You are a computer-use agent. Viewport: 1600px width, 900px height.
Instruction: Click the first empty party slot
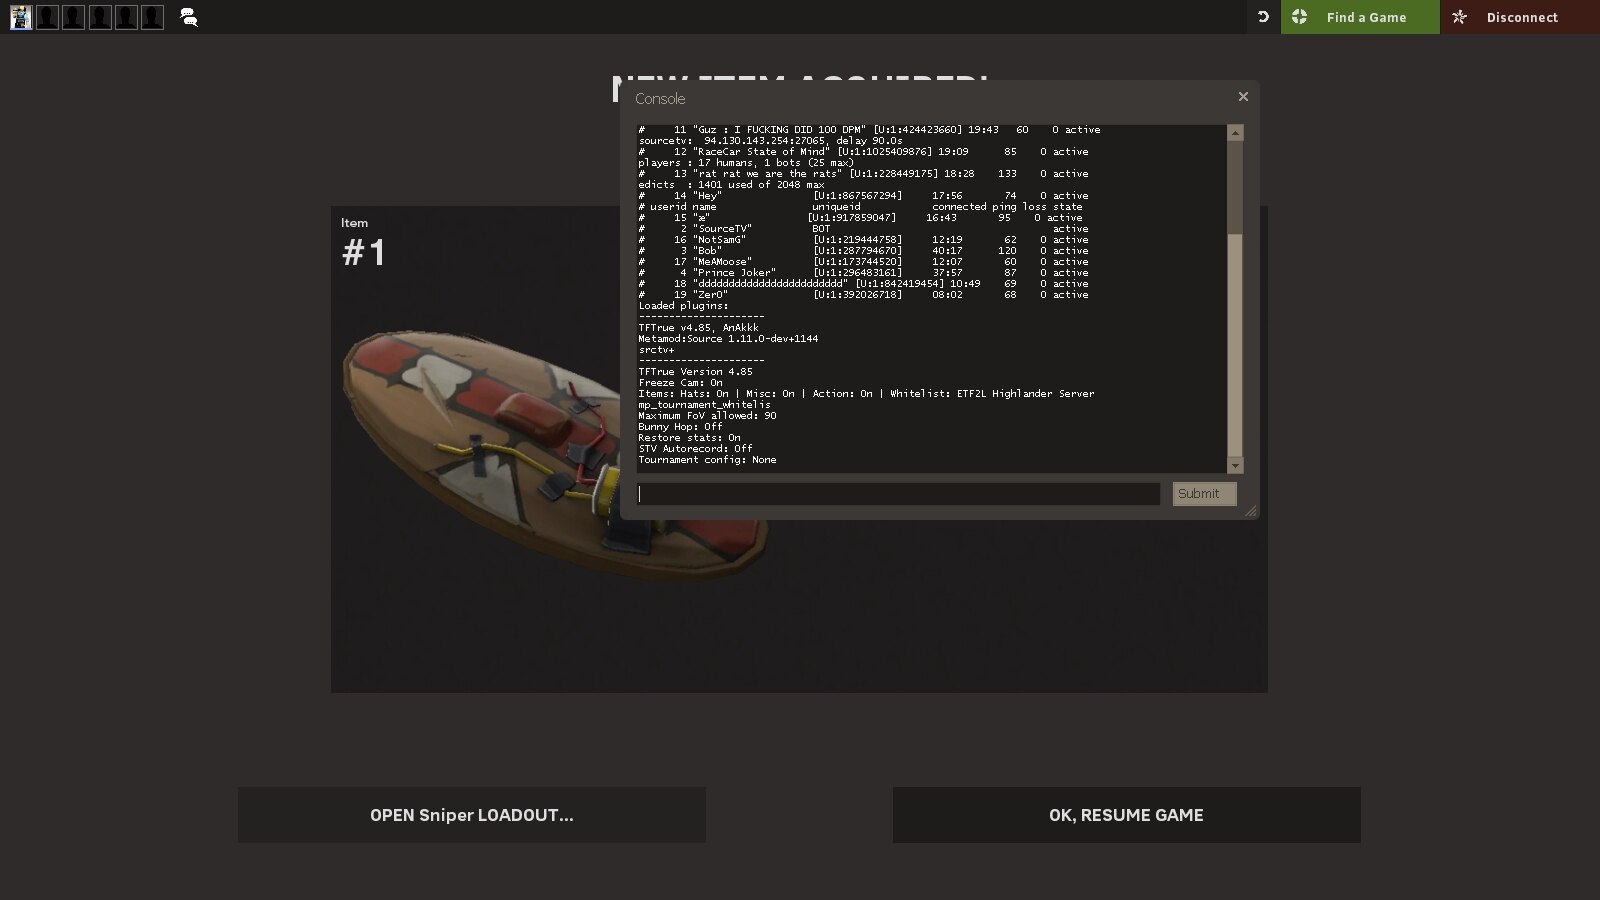[47, 17]
